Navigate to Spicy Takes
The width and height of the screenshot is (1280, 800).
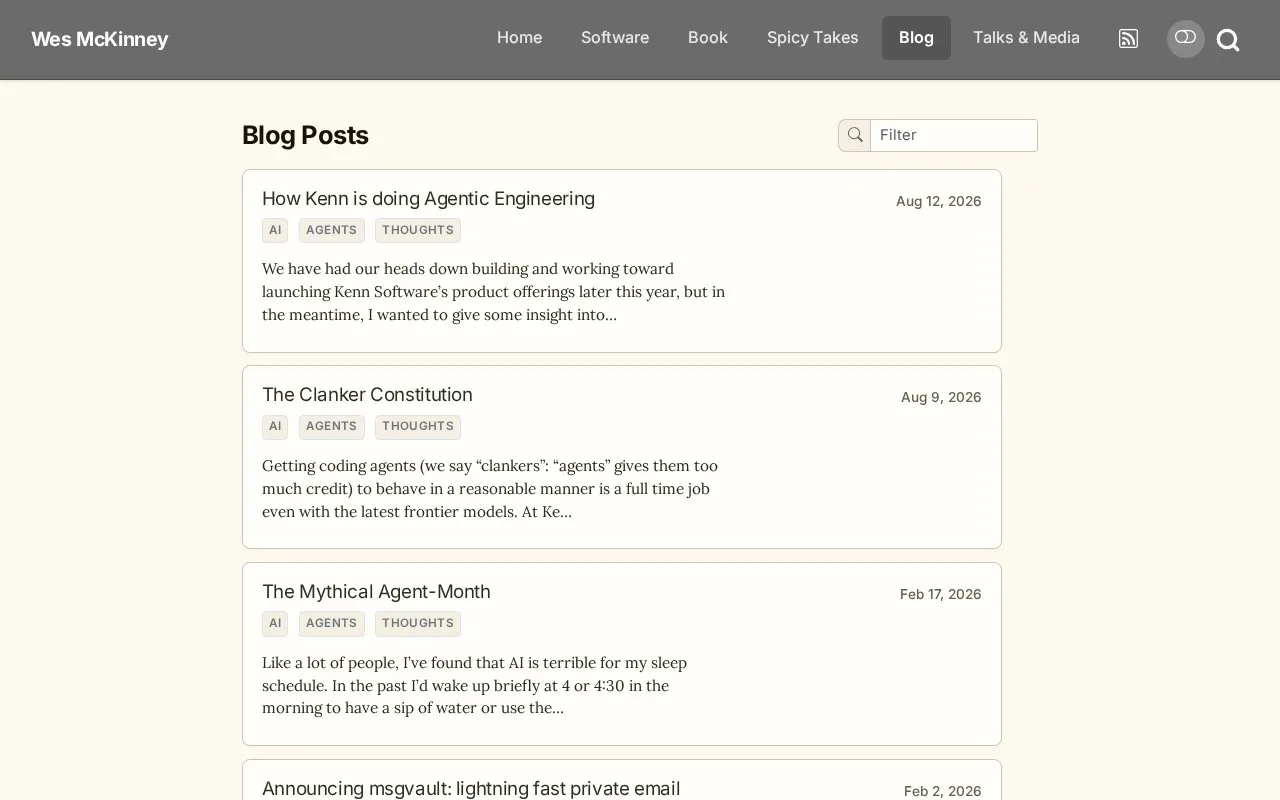813,38
